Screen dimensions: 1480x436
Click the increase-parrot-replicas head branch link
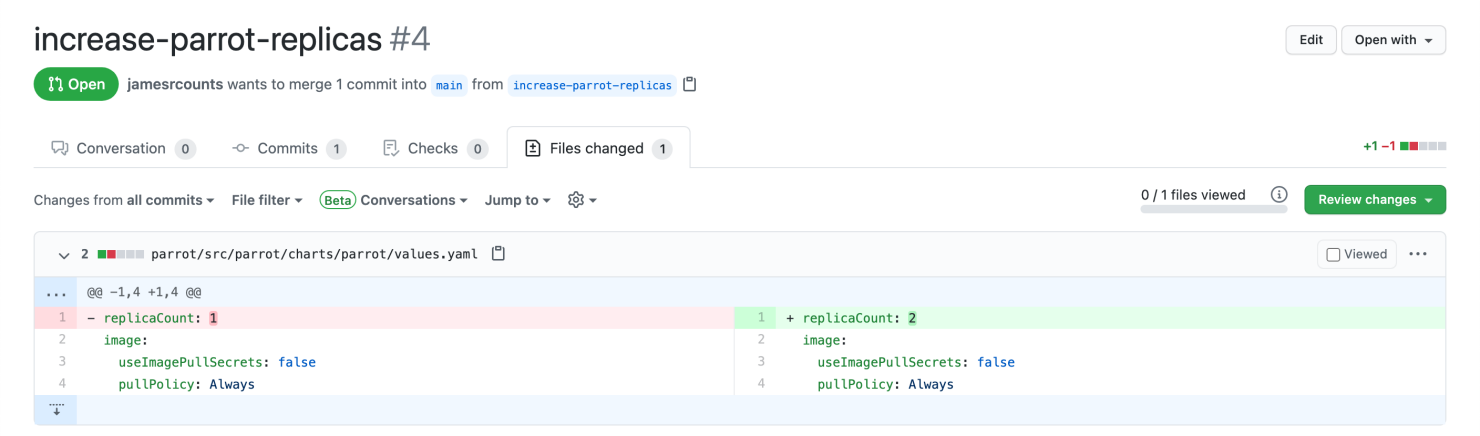coord(592,85)
